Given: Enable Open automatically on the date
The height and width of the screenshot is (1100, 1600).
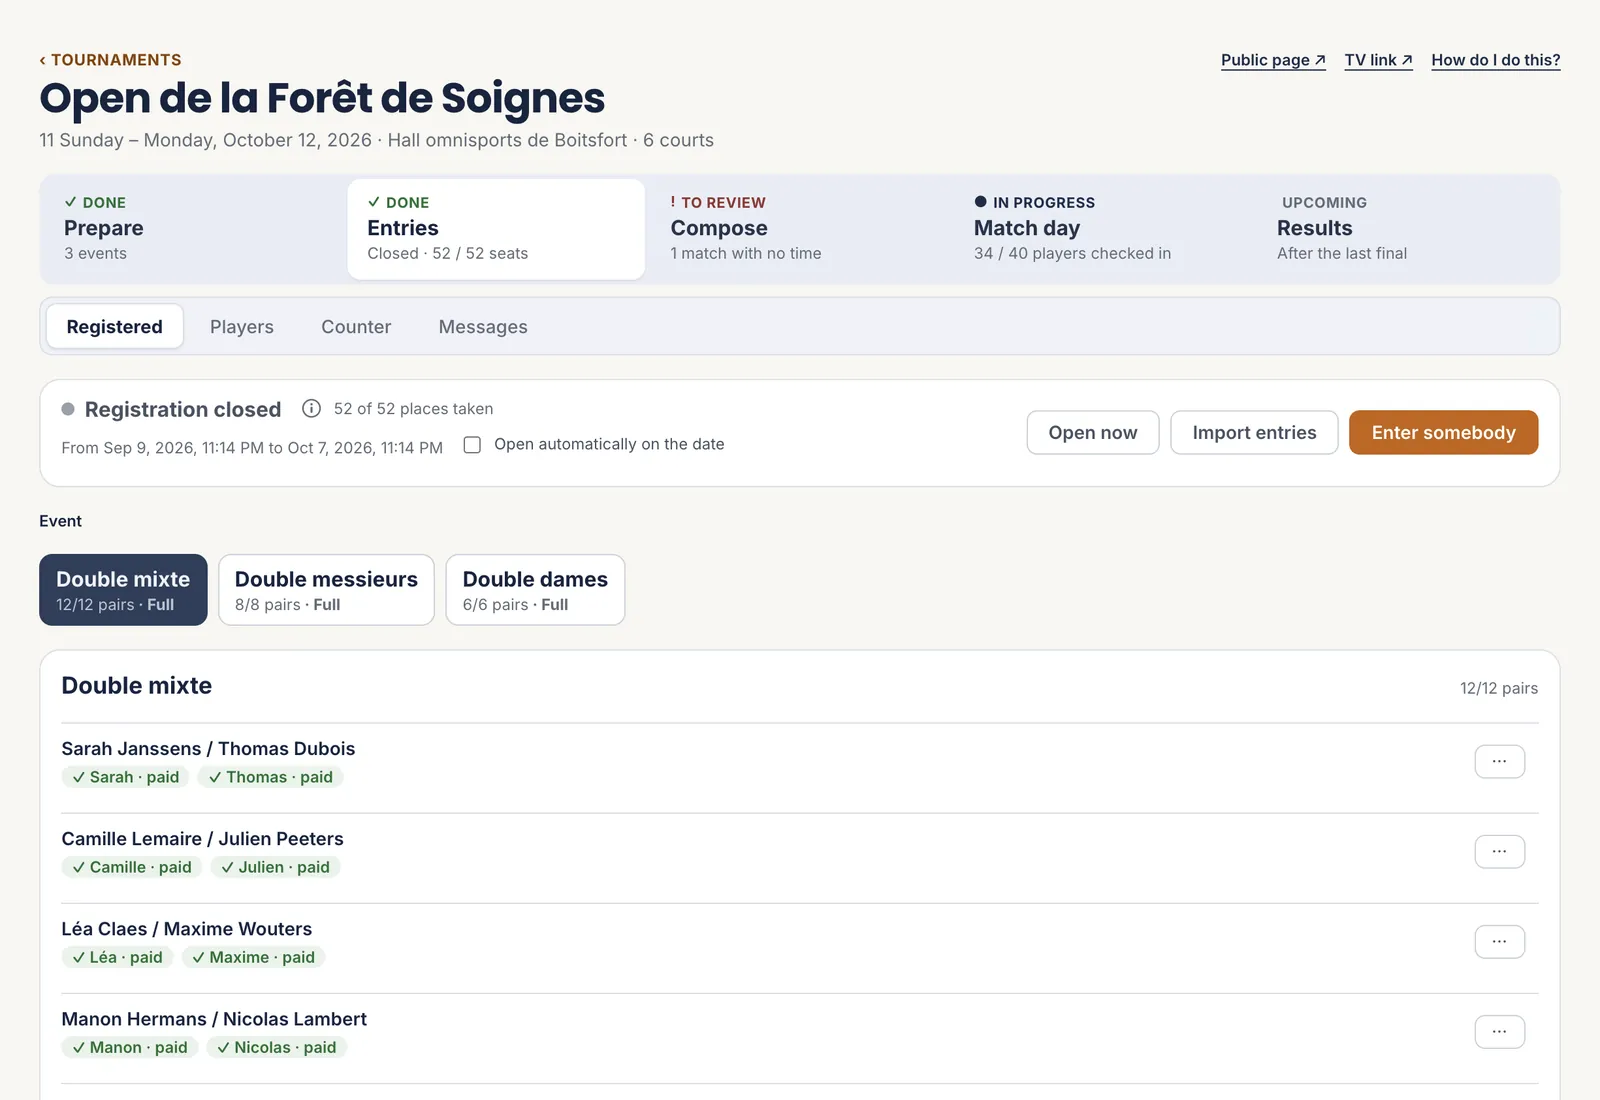Looking at the screenshot, I should [472, 444].
